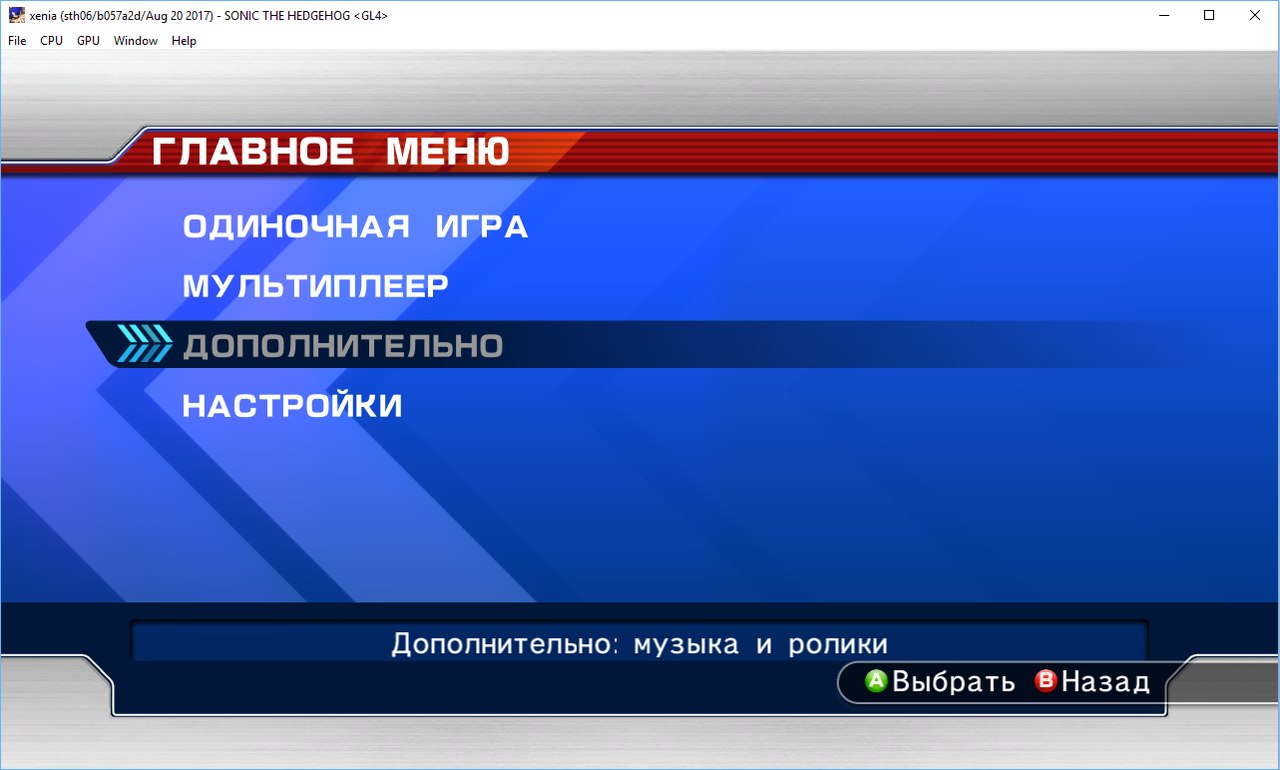Screen dimensions: 1280x770
Task: Click the green A button icon
Action: [876, 681]
